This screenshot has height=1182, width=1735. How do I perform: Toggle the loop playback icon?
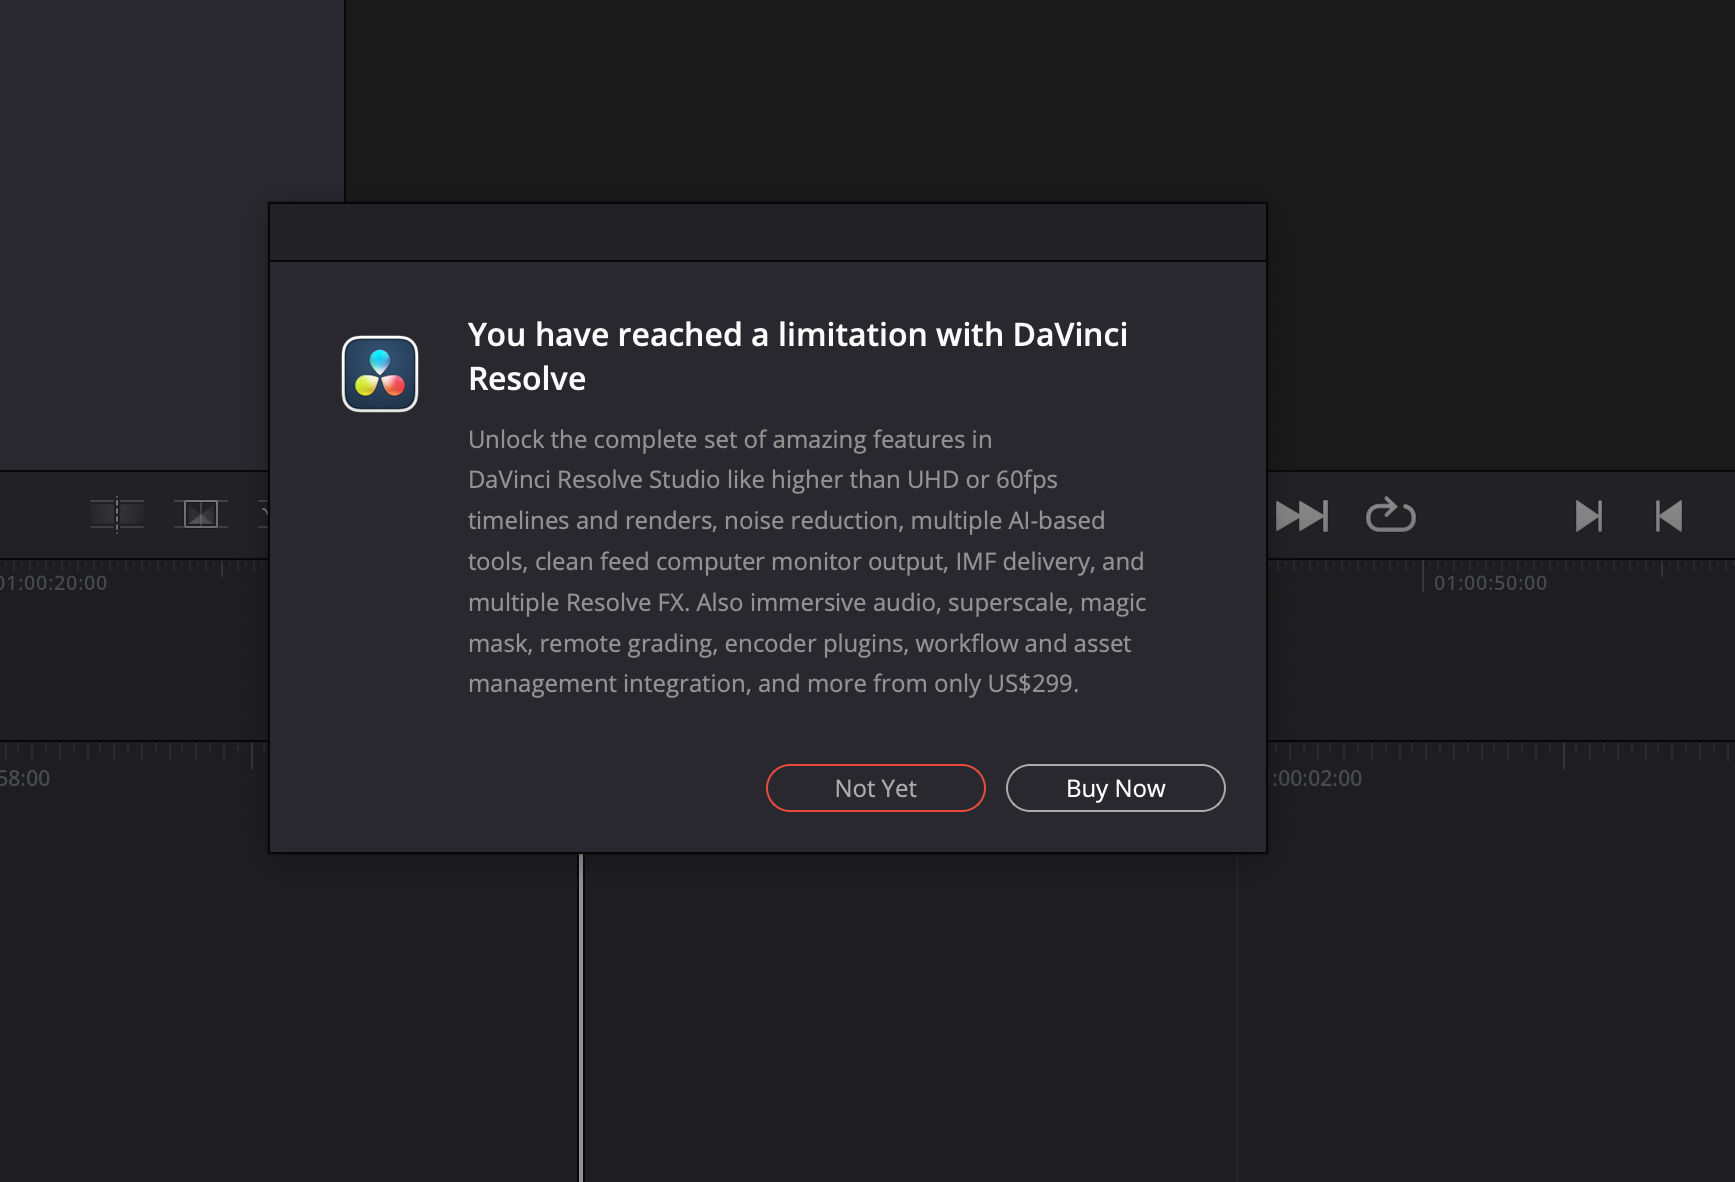click(x=1390, y=515)
